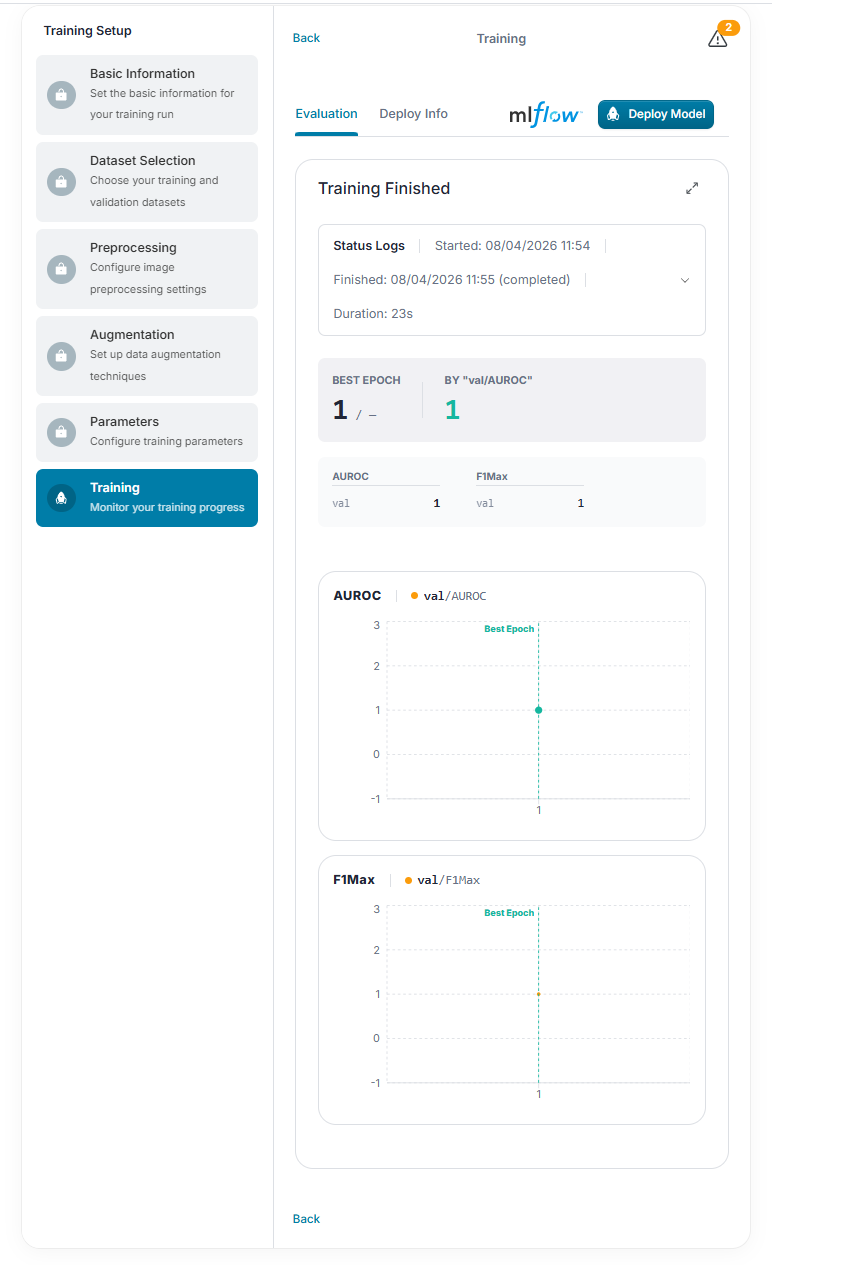Click the bottom Back link
The height and width of the screenshot is (1265, 857).
tap(306, 1219)
